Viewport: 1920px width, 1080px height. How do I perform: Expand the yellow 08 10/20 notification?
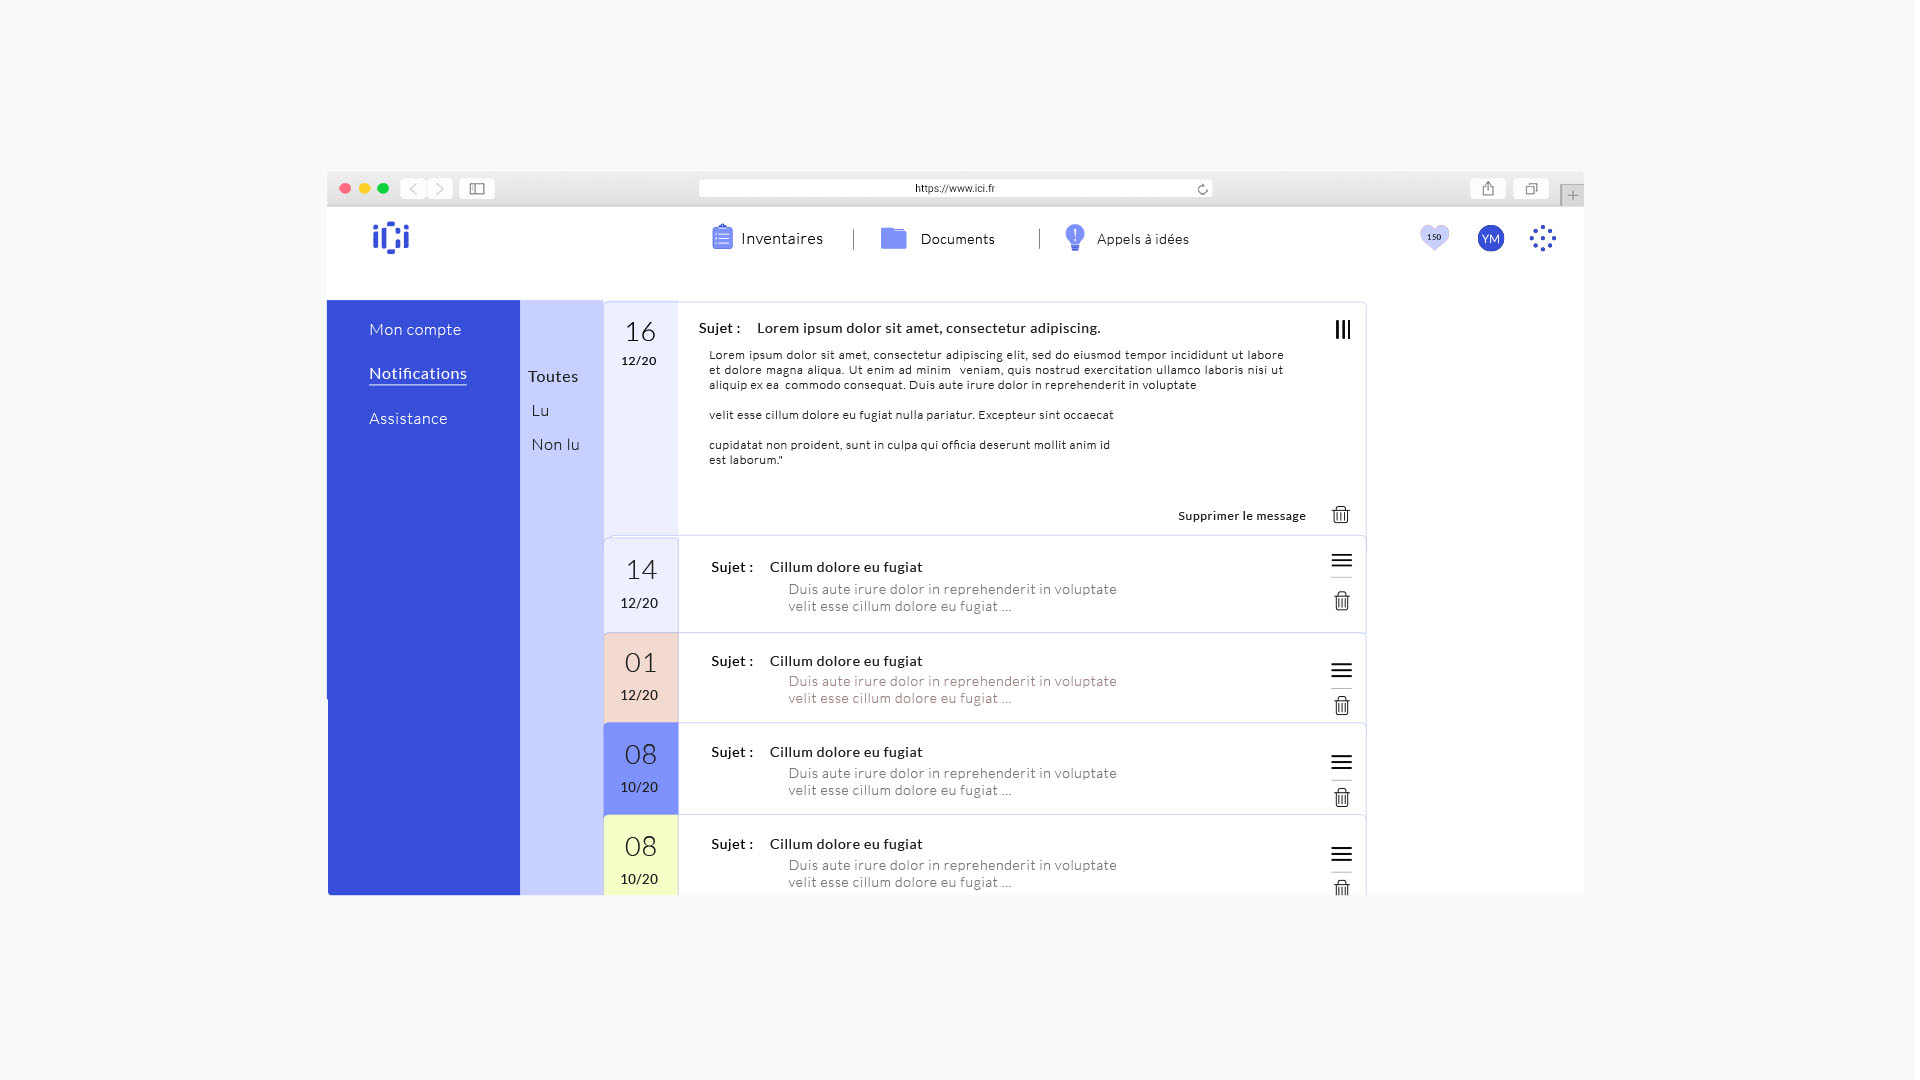click(x=1342, y=855)
